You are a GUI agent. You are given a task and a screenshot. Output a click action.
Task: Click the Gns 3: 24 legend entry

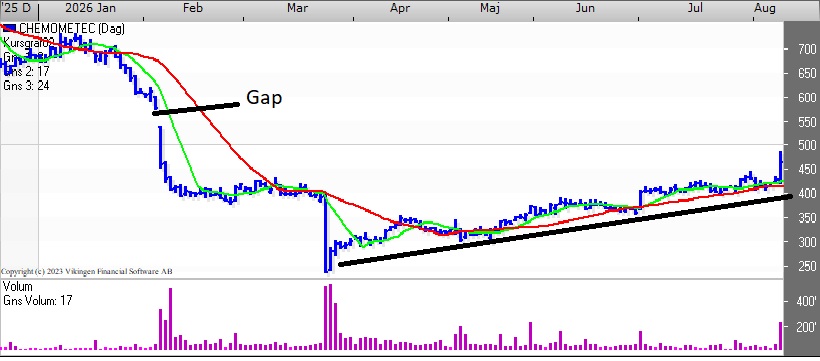click(x=26, y=85)
